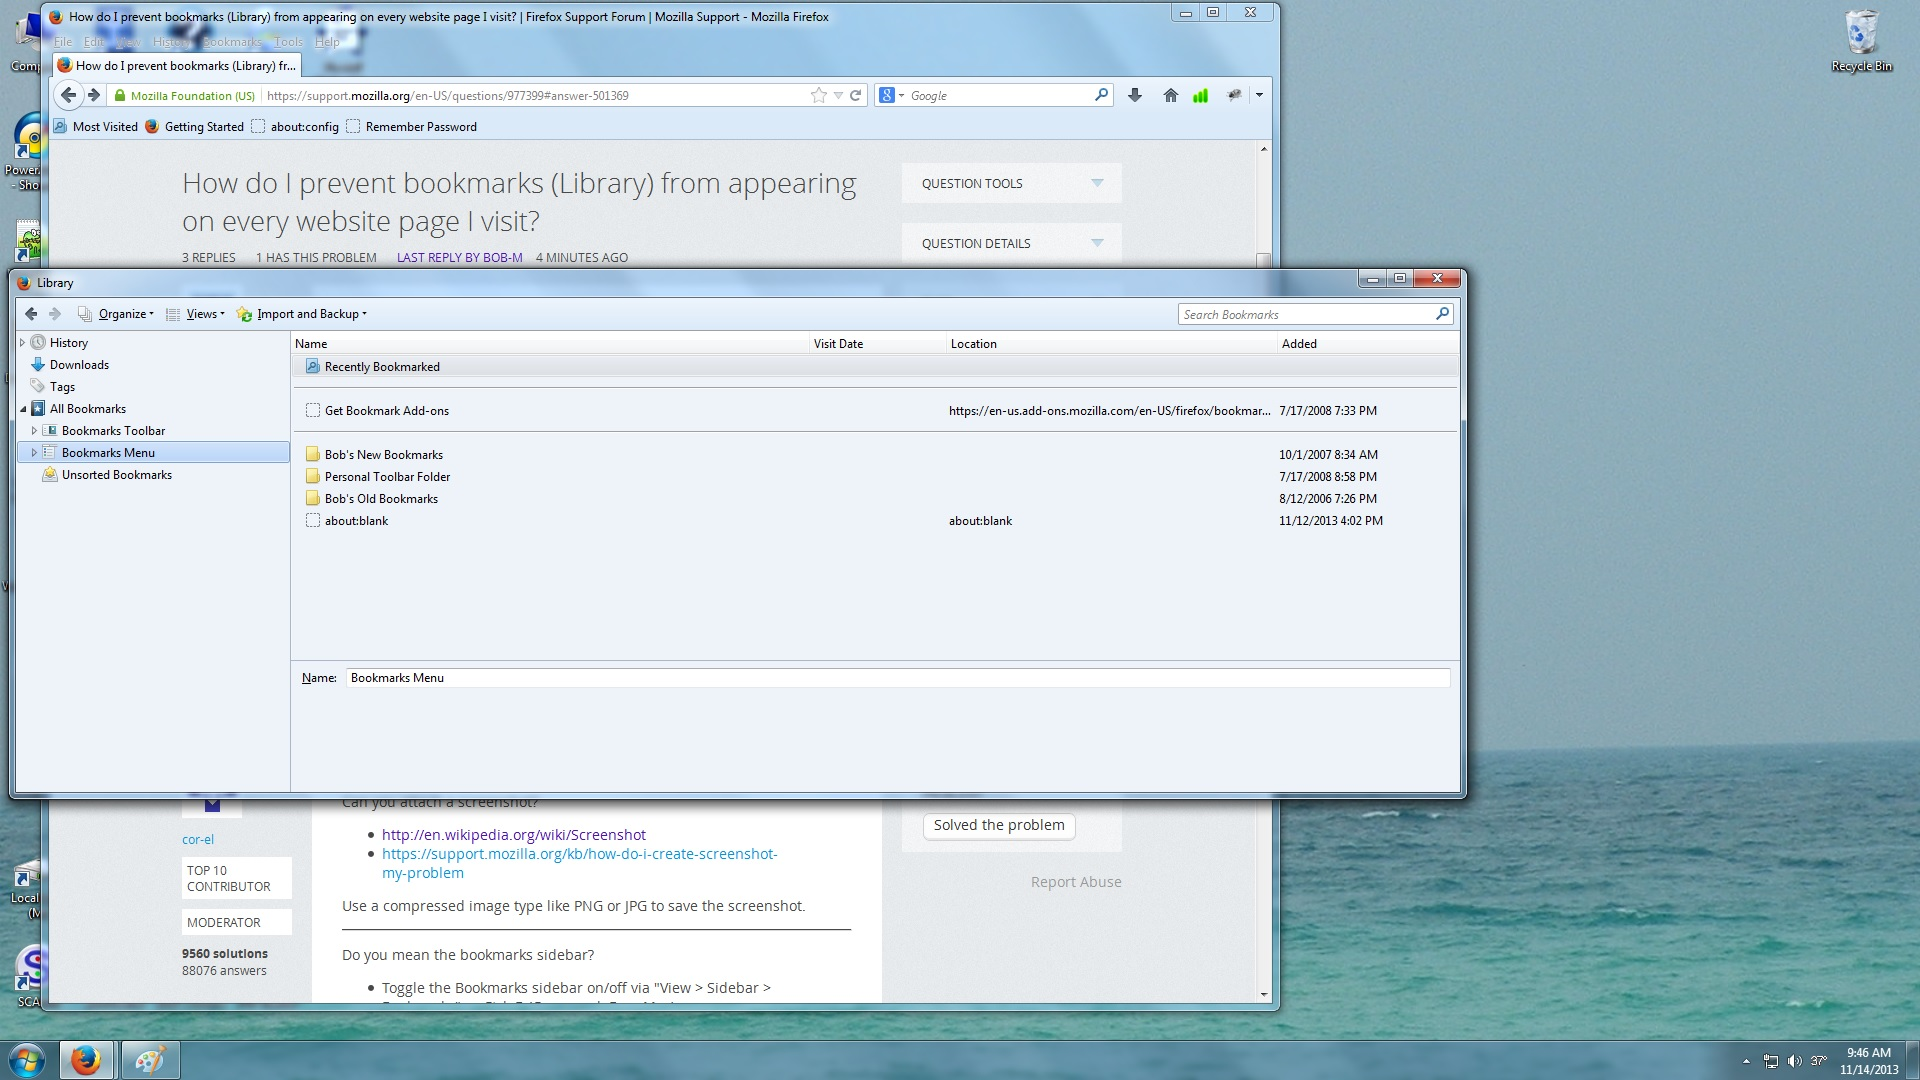Select Bob's New Bookmarks folder
Image resolution: width=1920 pixels, height=1080 pixels.
pos(875,455)
